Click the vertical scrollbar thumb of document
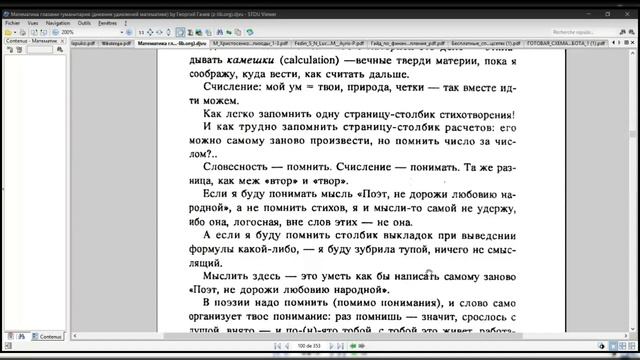The image size is (640, 360). tap(633, 134)
